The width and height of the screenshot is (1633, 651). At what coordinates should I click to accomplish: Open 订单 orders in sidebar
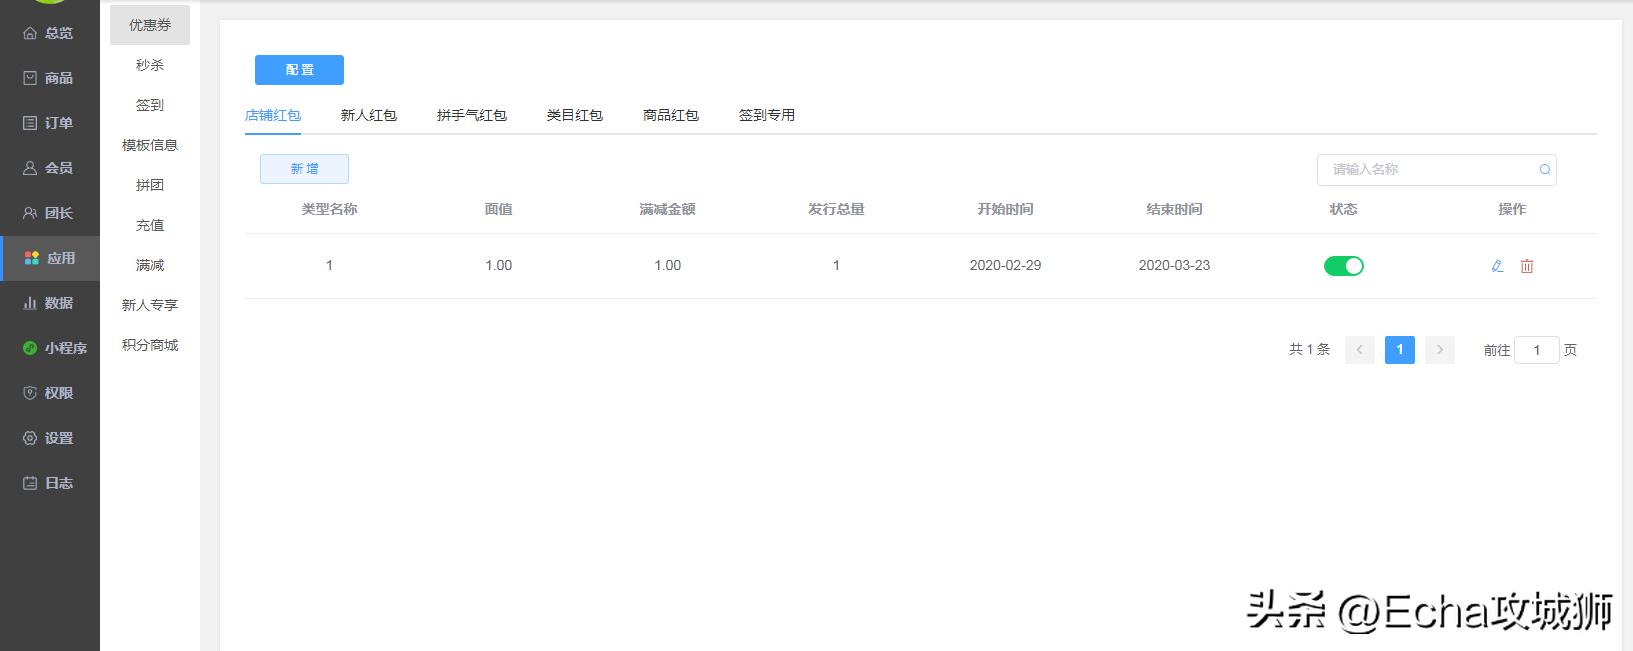tap(49, 123)
